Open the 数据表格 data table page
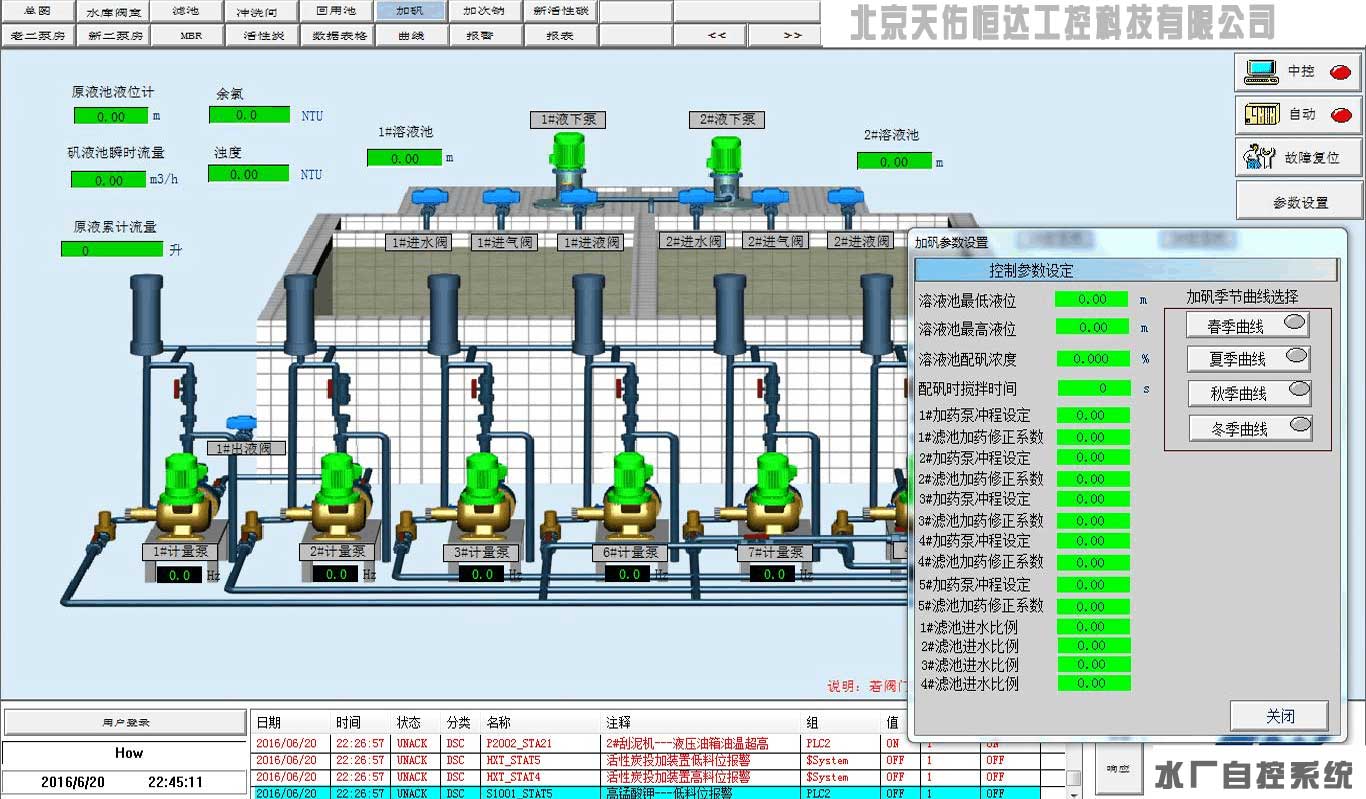This screenshot has width=1366, height=799. coord(340,35)
